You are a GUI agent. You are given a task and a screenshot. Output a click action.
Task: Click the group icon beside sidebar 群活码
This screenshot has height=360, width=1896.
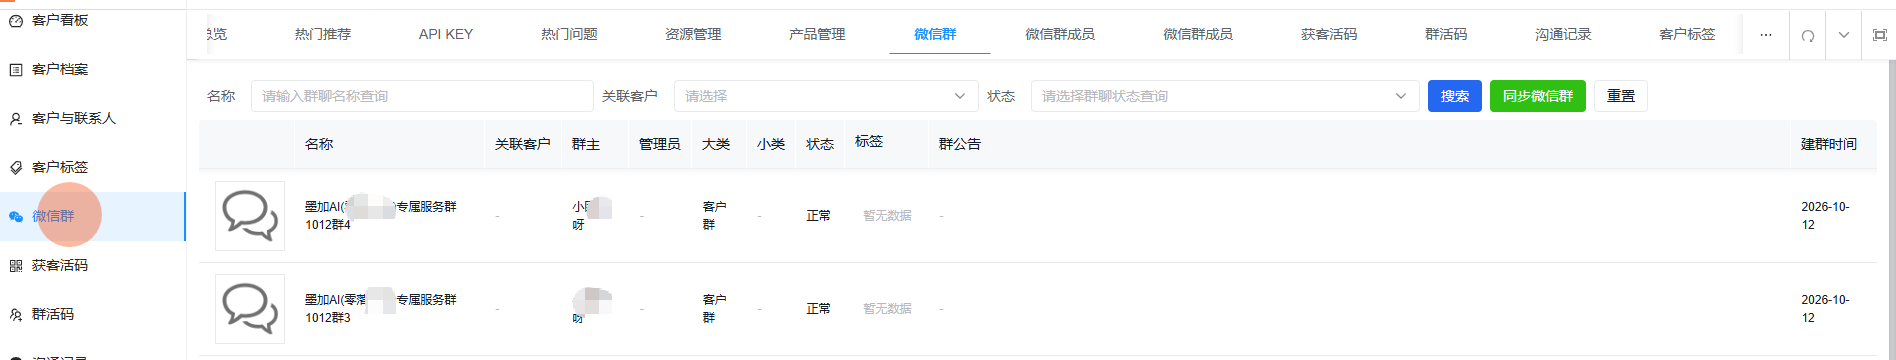[x=16, y=314]
